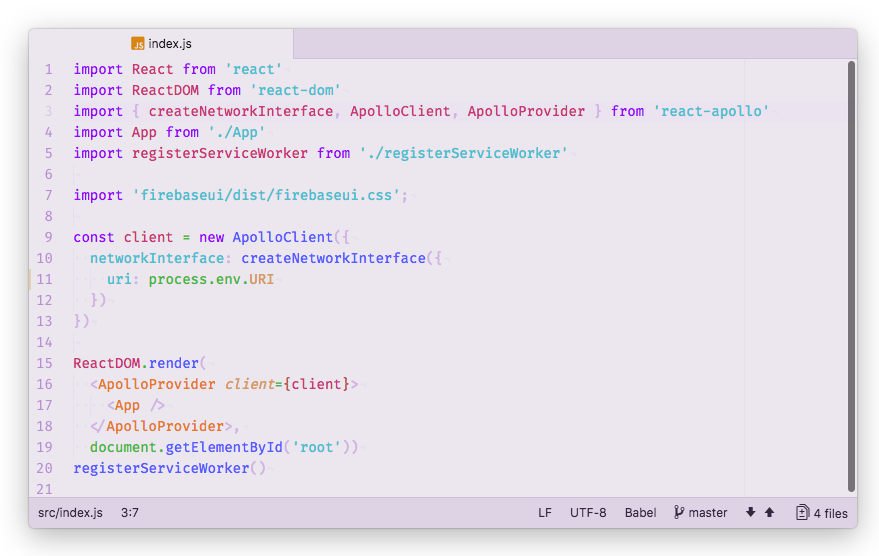The image size is (879, 556).
Task: Click line number 11 in gutter
Action: coord(44,280)
